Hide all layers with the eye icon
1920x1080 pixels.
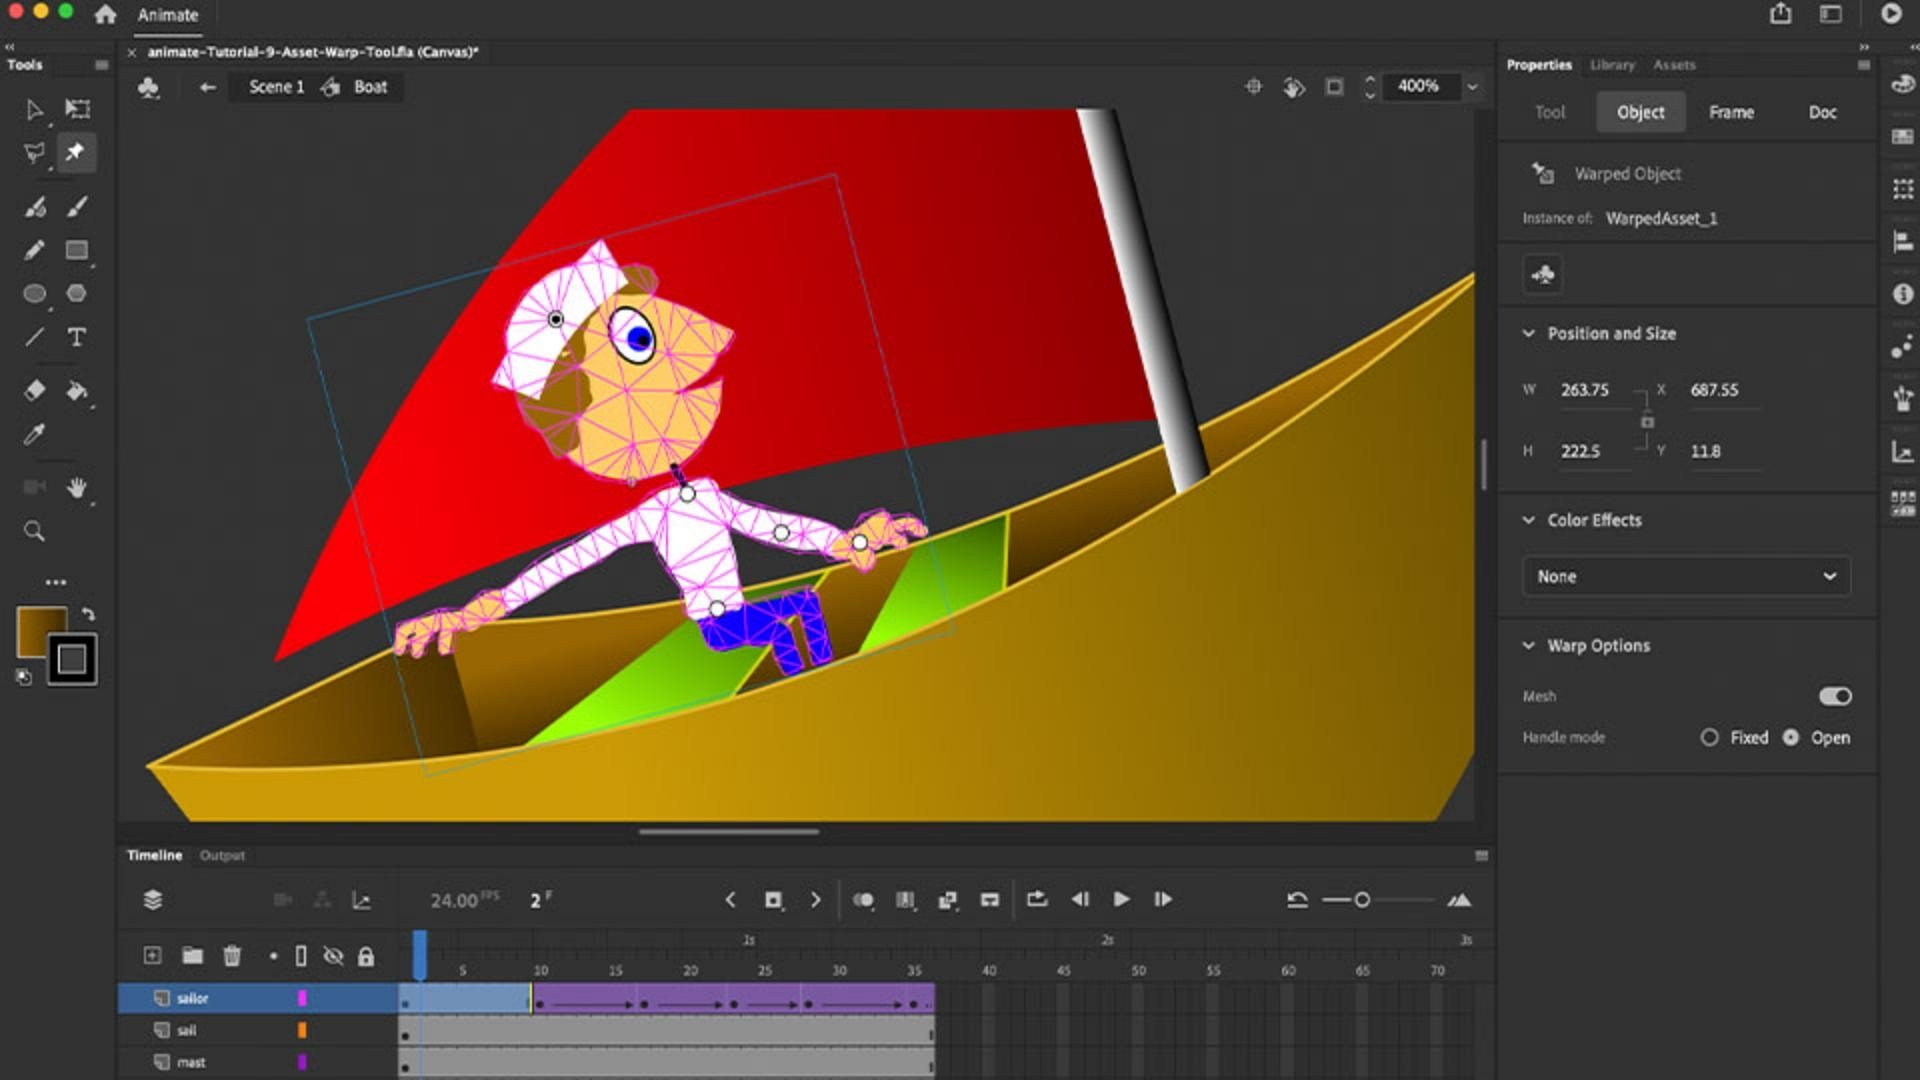pyautogui.click(x=332, y=956)
